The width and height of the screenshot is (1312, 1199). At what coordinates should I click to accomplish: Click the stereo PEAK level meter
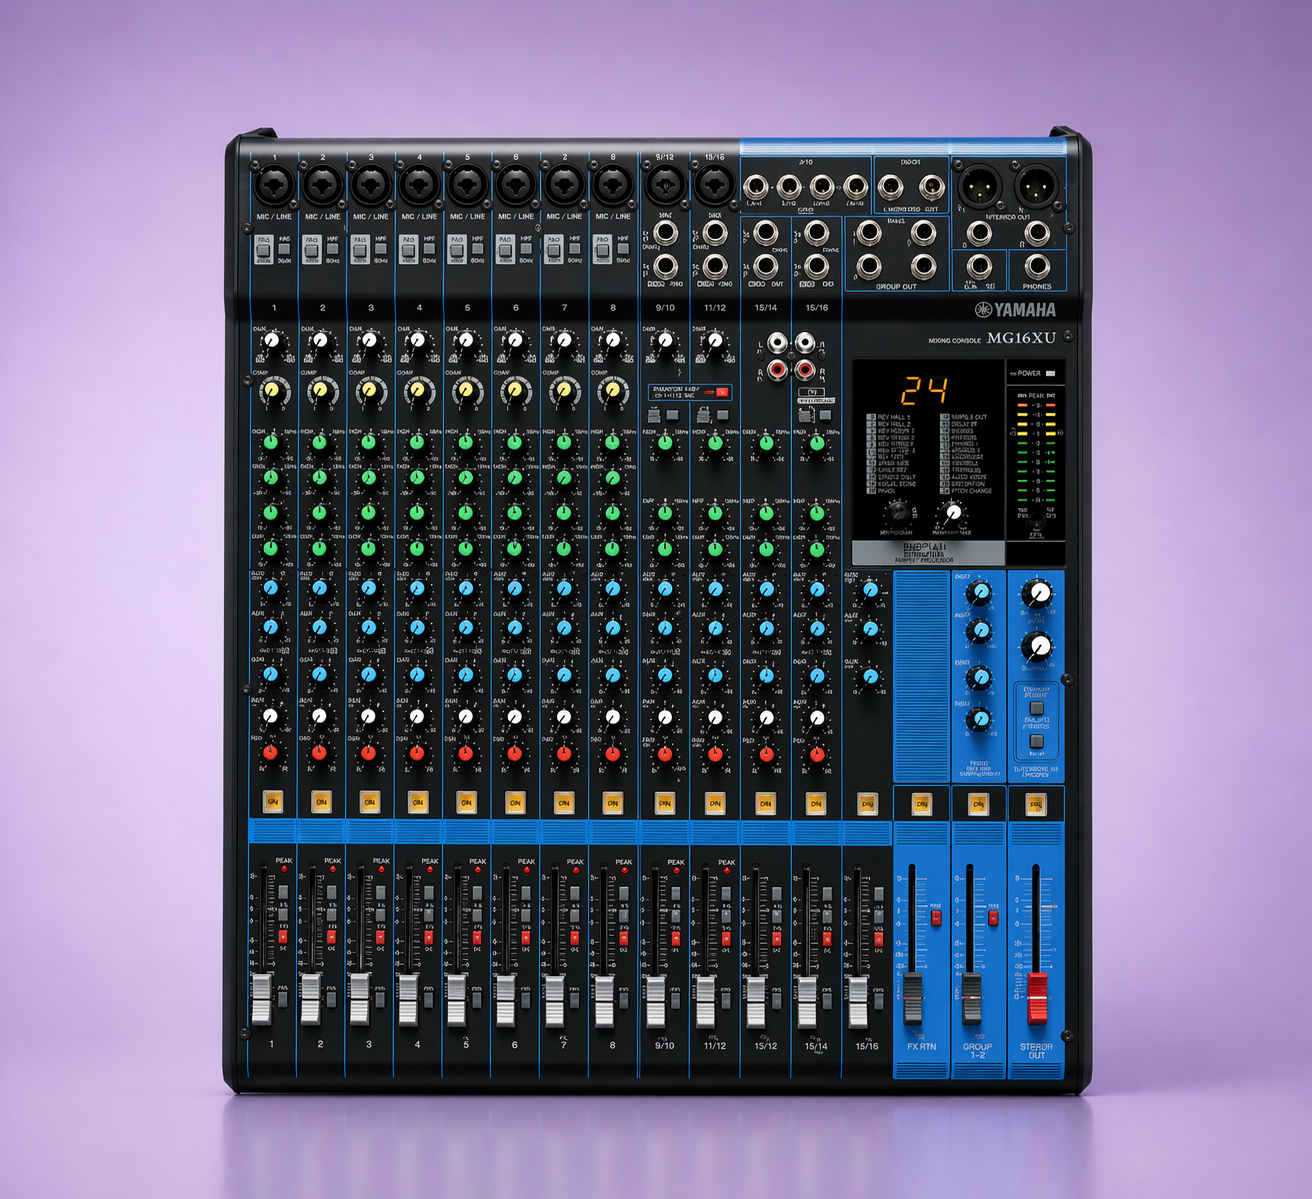click(x=1036, y=450)
